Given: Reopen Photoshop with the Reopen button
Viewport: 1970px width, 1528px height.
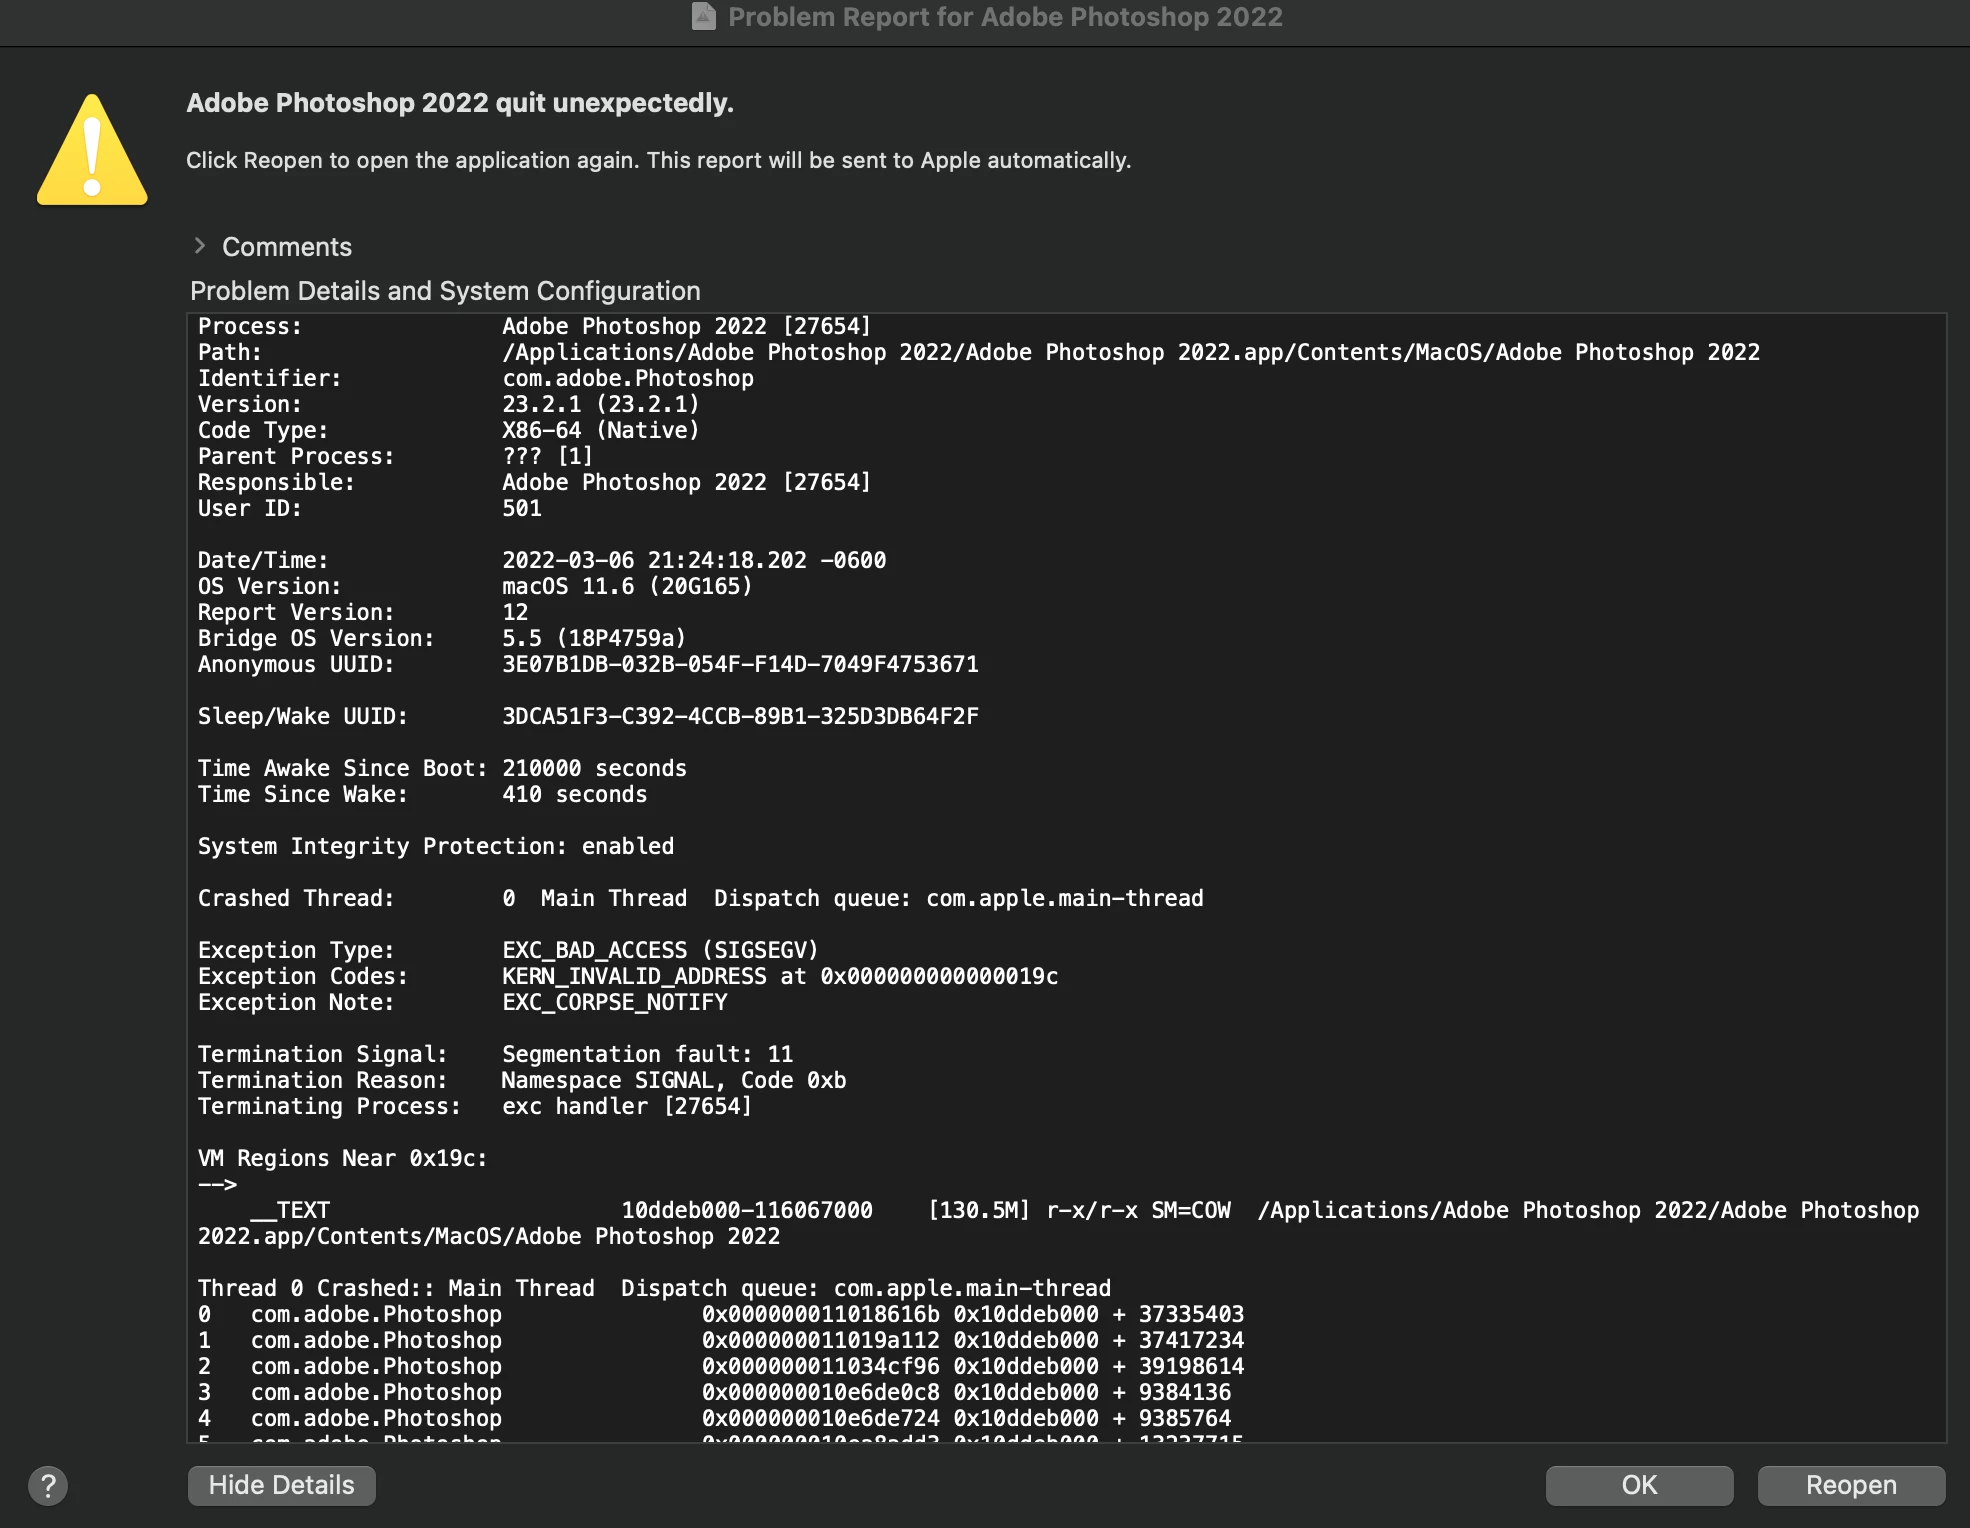Looking at the screenshot, I should [1850, 1485].
